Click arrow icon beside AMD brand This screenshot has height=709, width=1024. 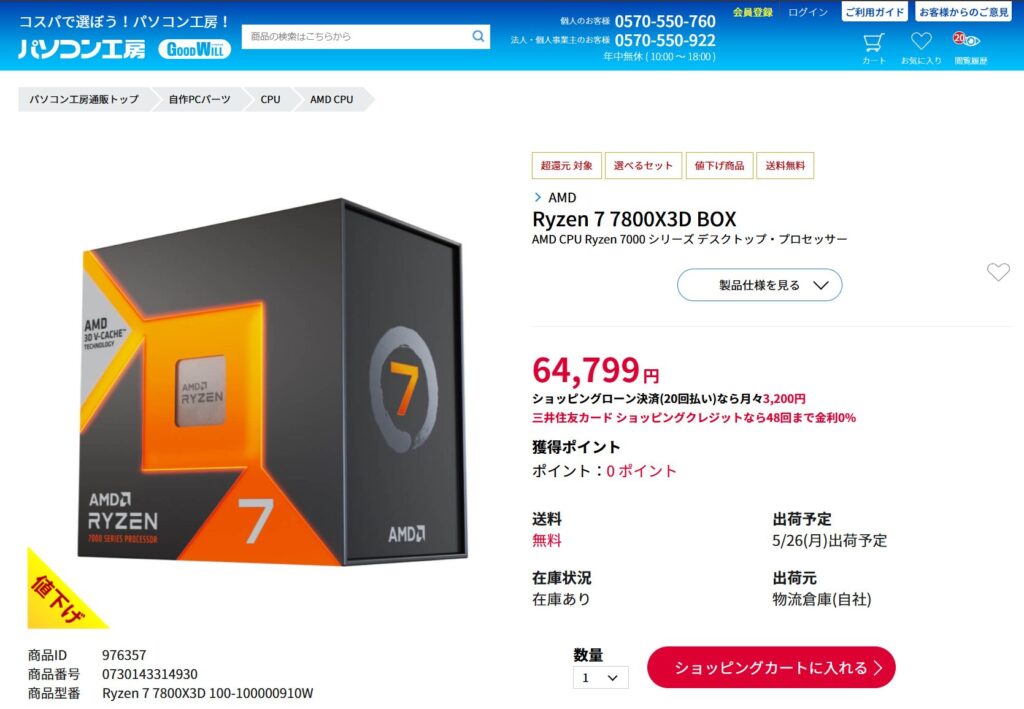[x=537, y=197]
